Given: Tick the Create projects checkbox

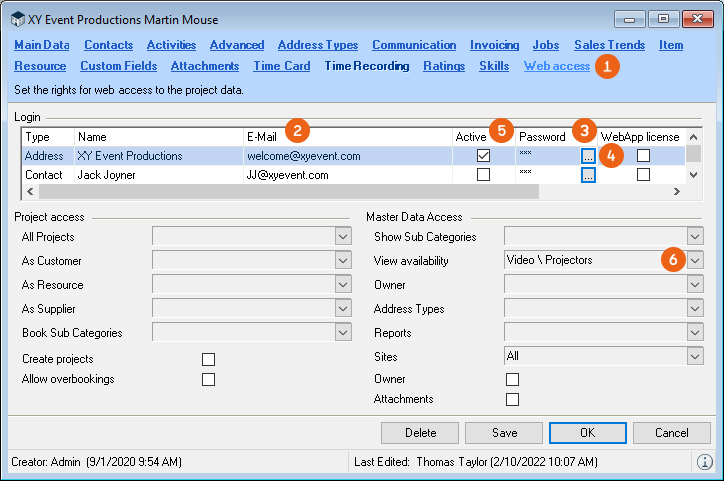Looking at the screenshot, I should 208,359.
